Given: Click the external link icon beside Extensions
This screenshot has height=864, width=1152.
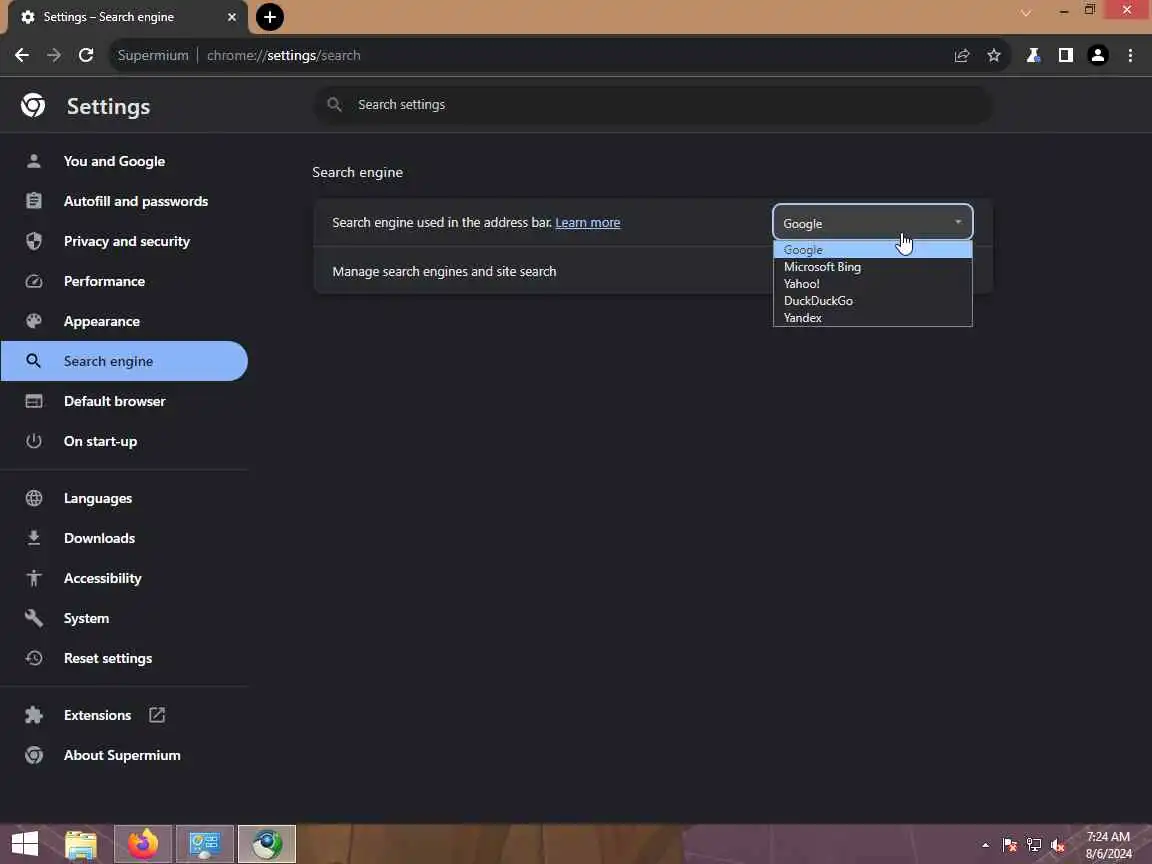Looking at the screenshot, I should click(157, 715).
